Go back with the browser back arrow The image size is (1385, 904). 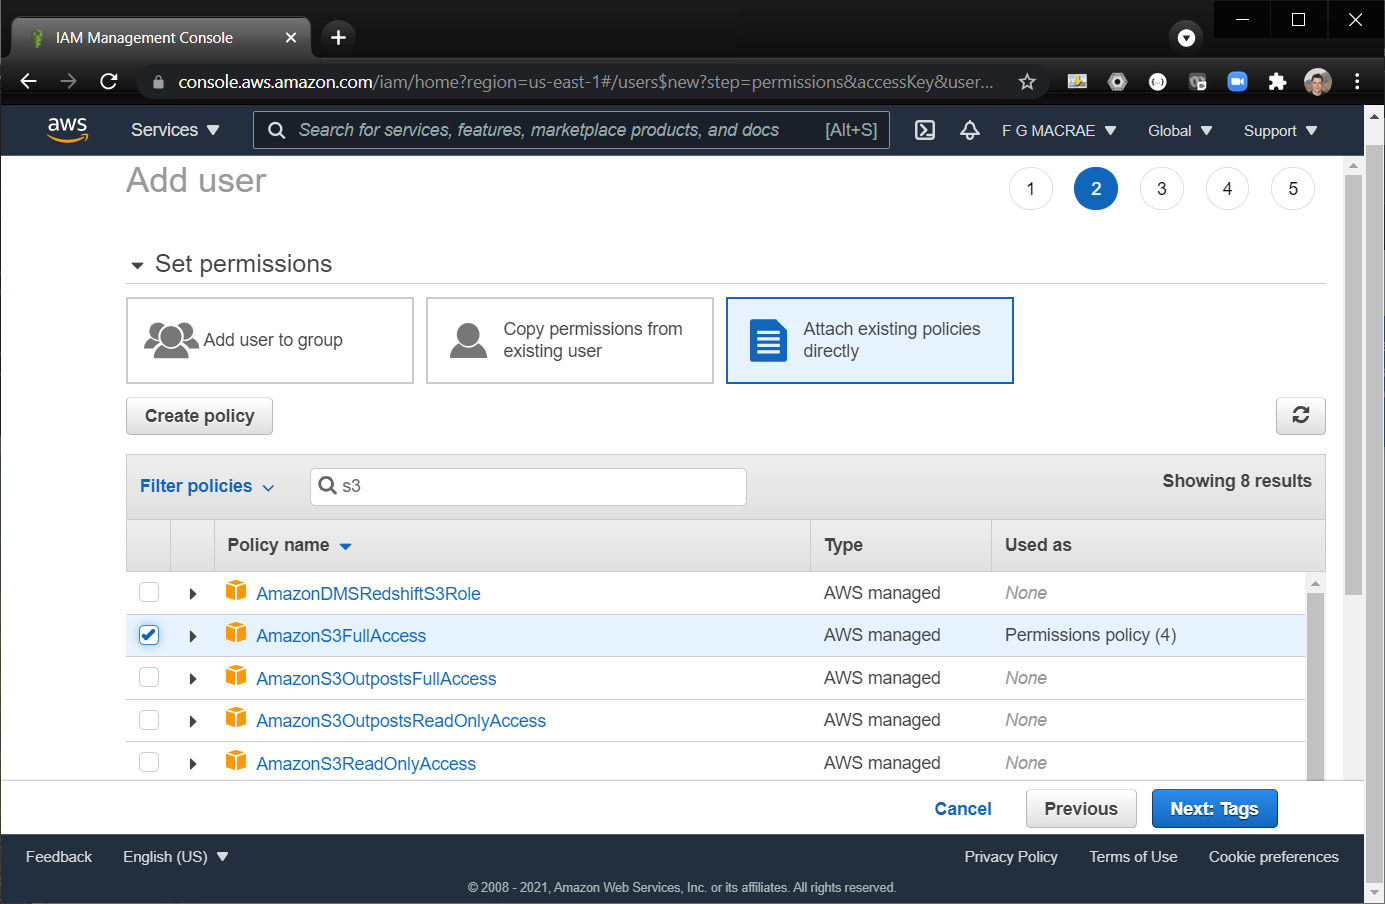click(29, 81)
